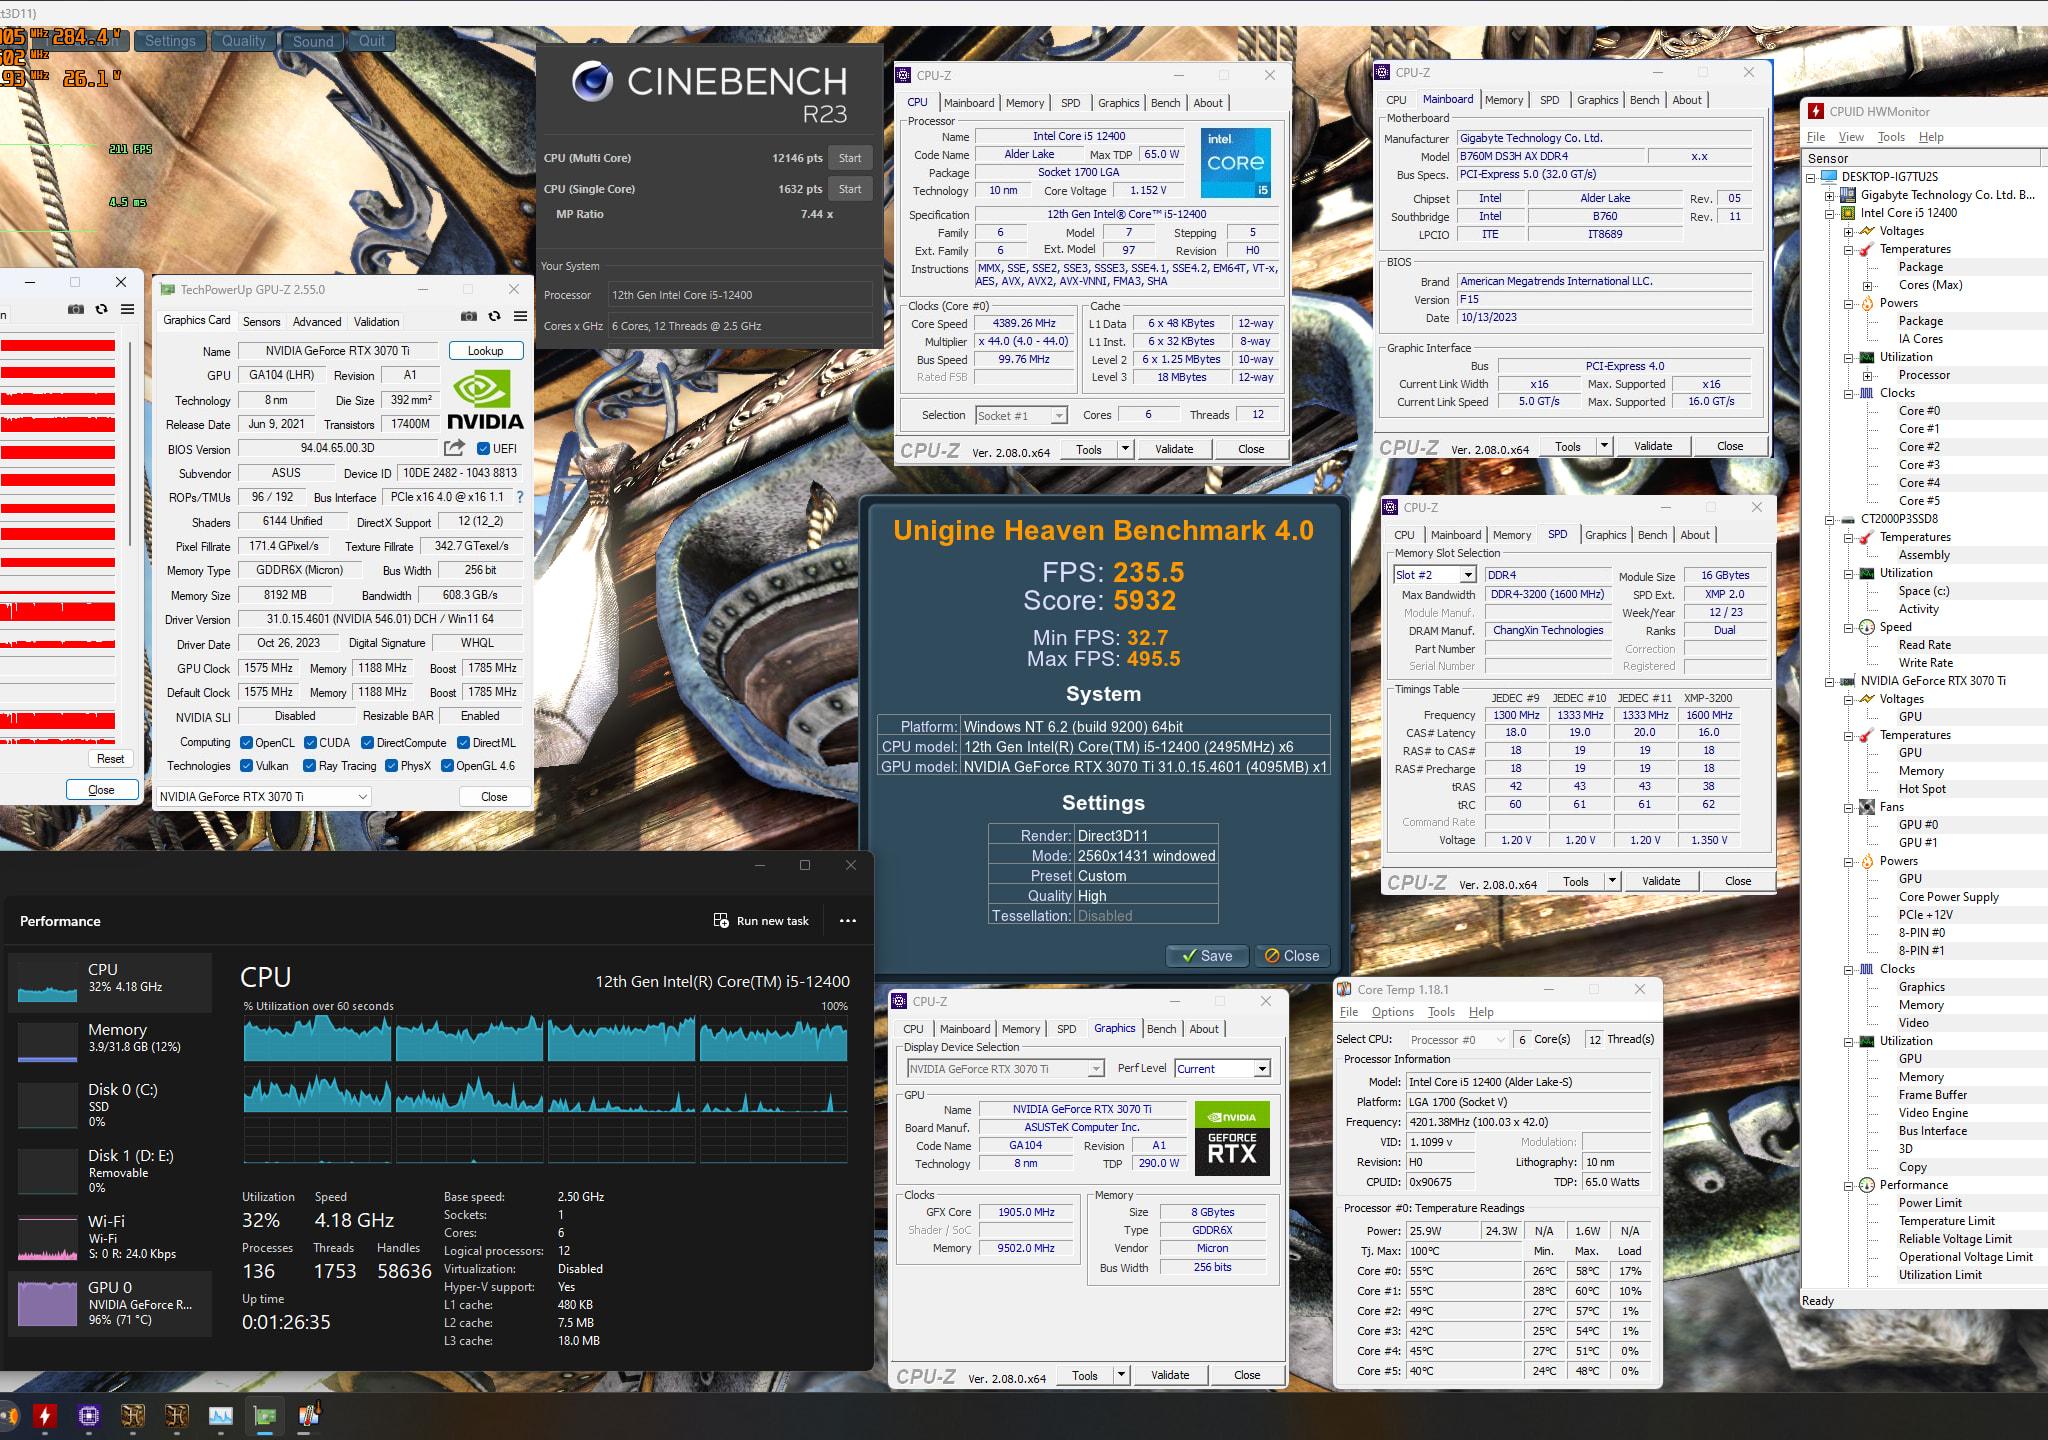The image size is (2048, 1440).
Task: Click the BIOS version share/export icon
Action: [x=455, y=448]
